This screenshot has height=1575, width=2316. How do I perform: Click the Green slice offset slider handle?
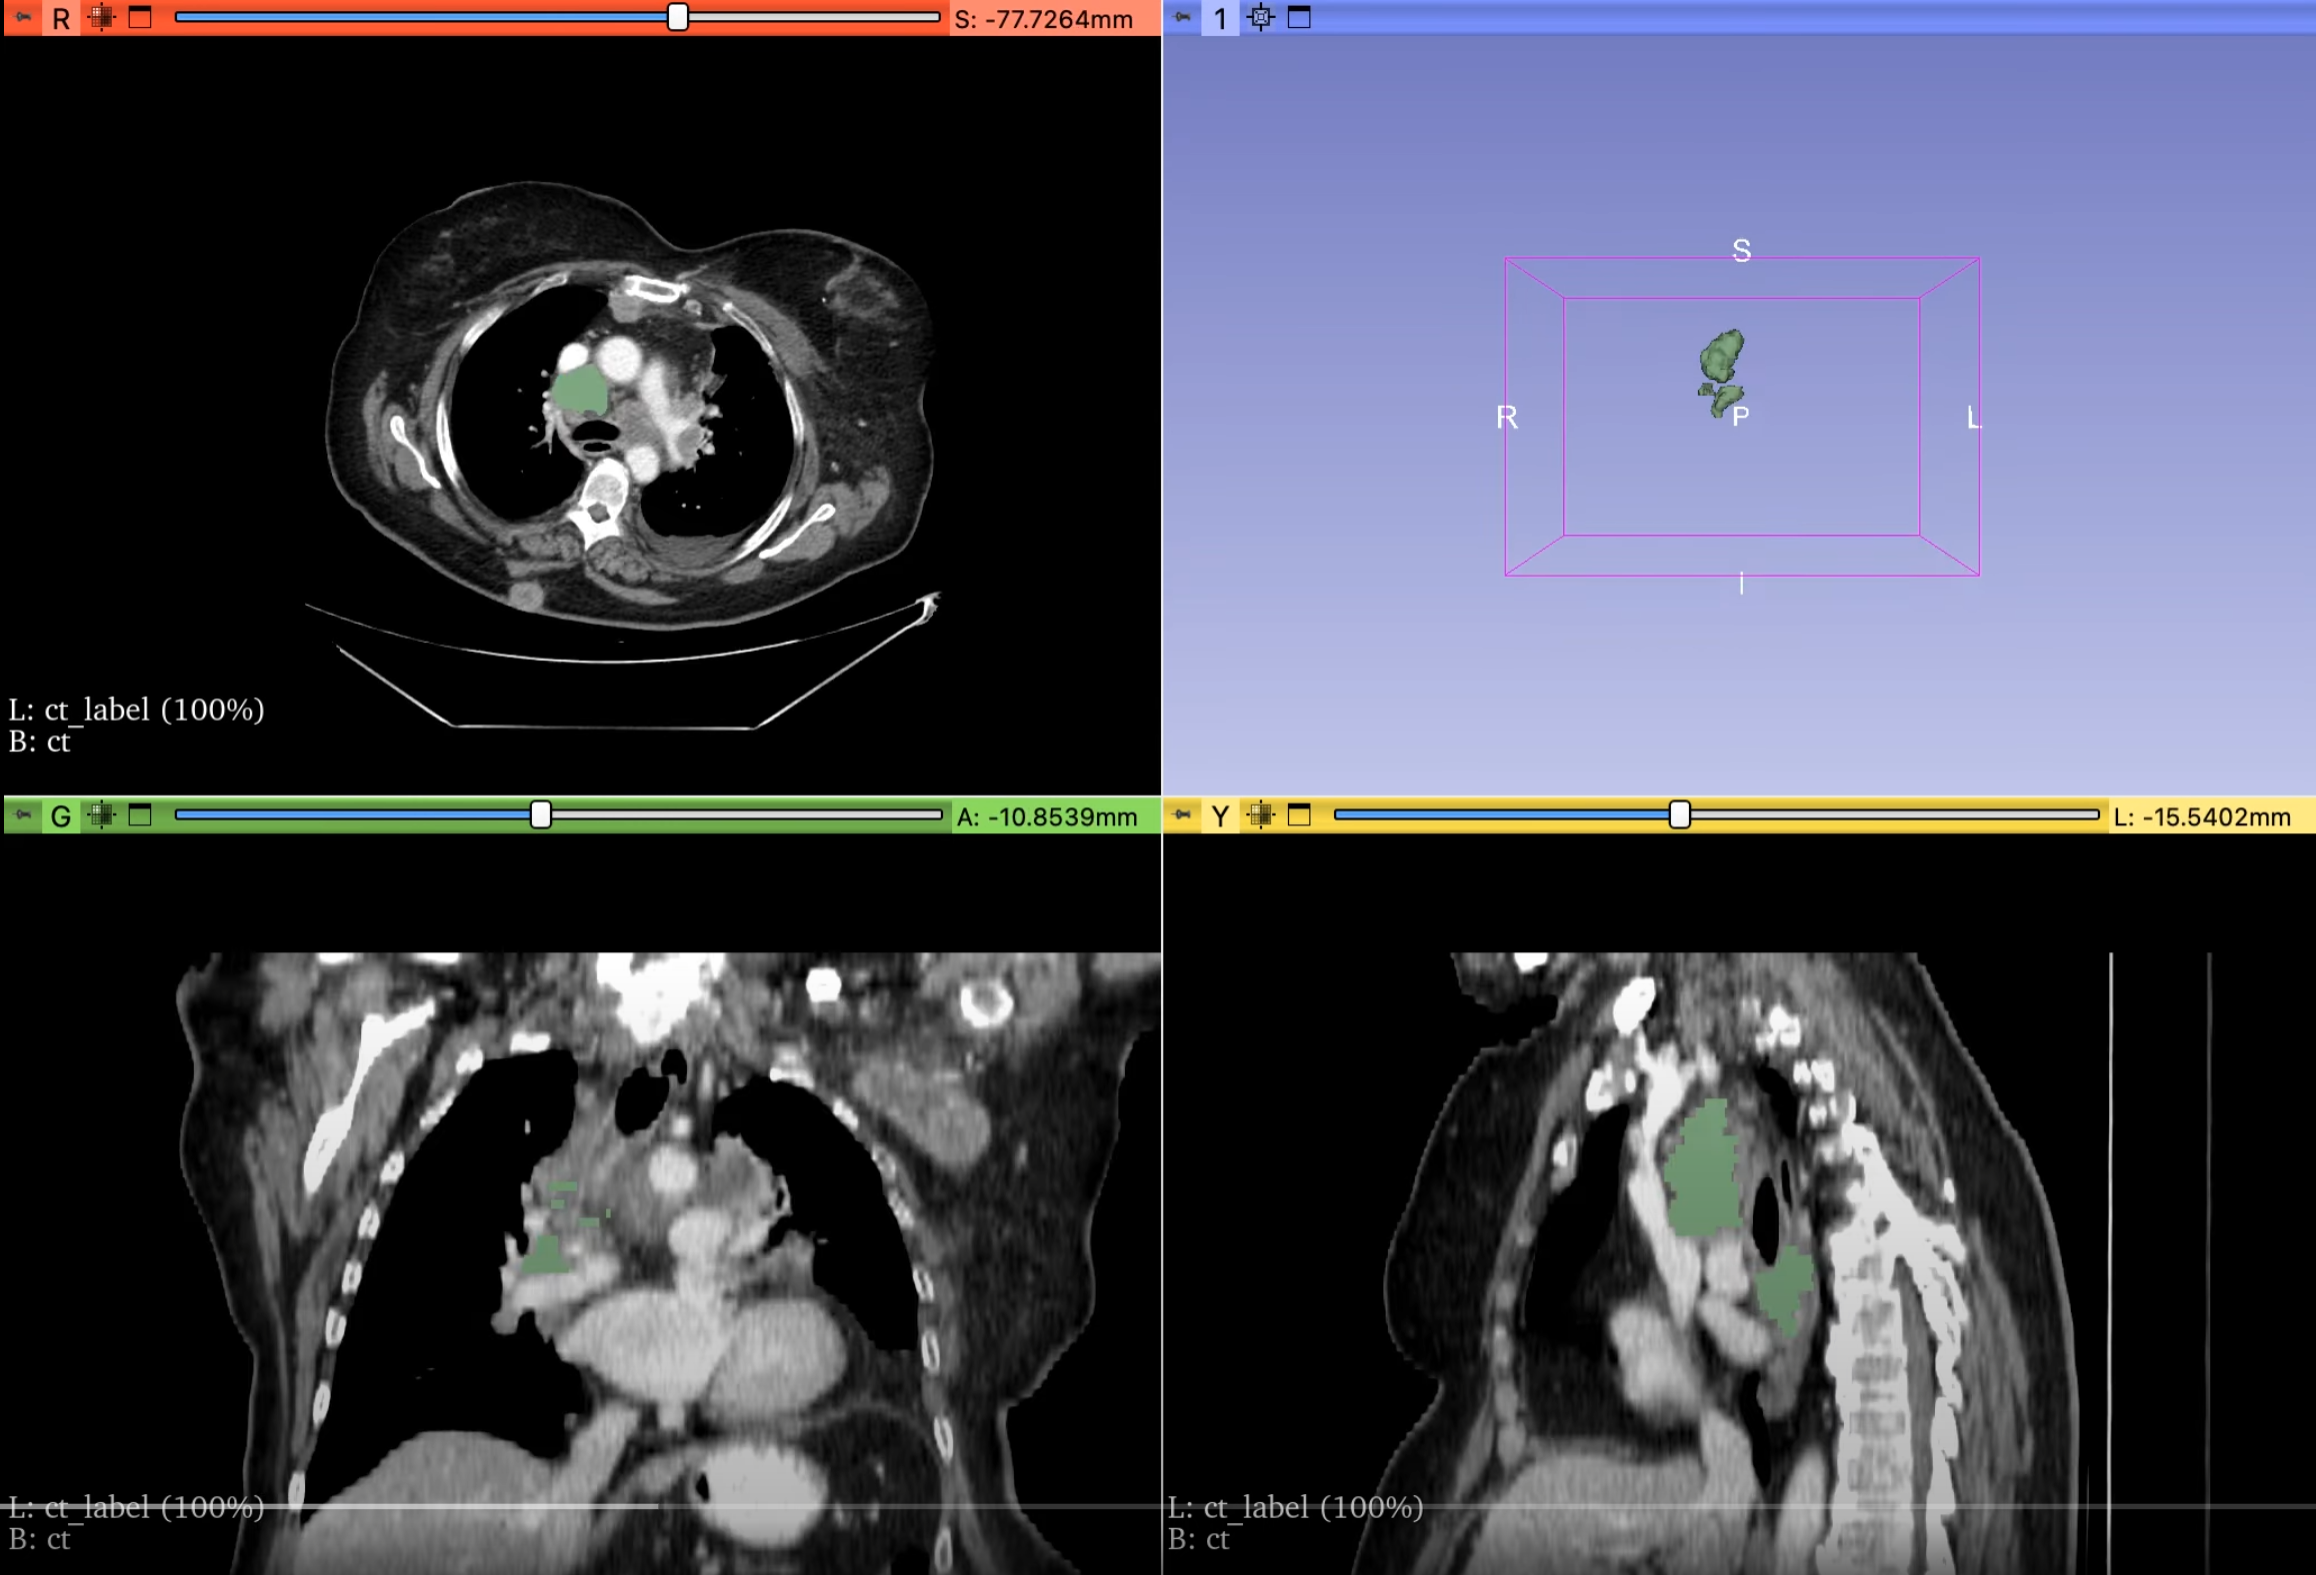coord(541,815)
